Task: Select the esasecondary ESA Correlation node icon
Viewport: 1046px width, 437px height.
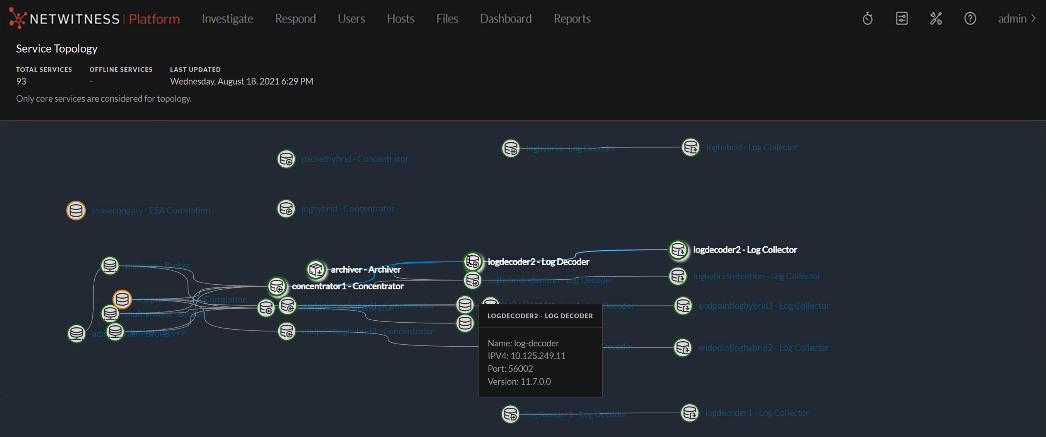Action: tap(76, 210)
